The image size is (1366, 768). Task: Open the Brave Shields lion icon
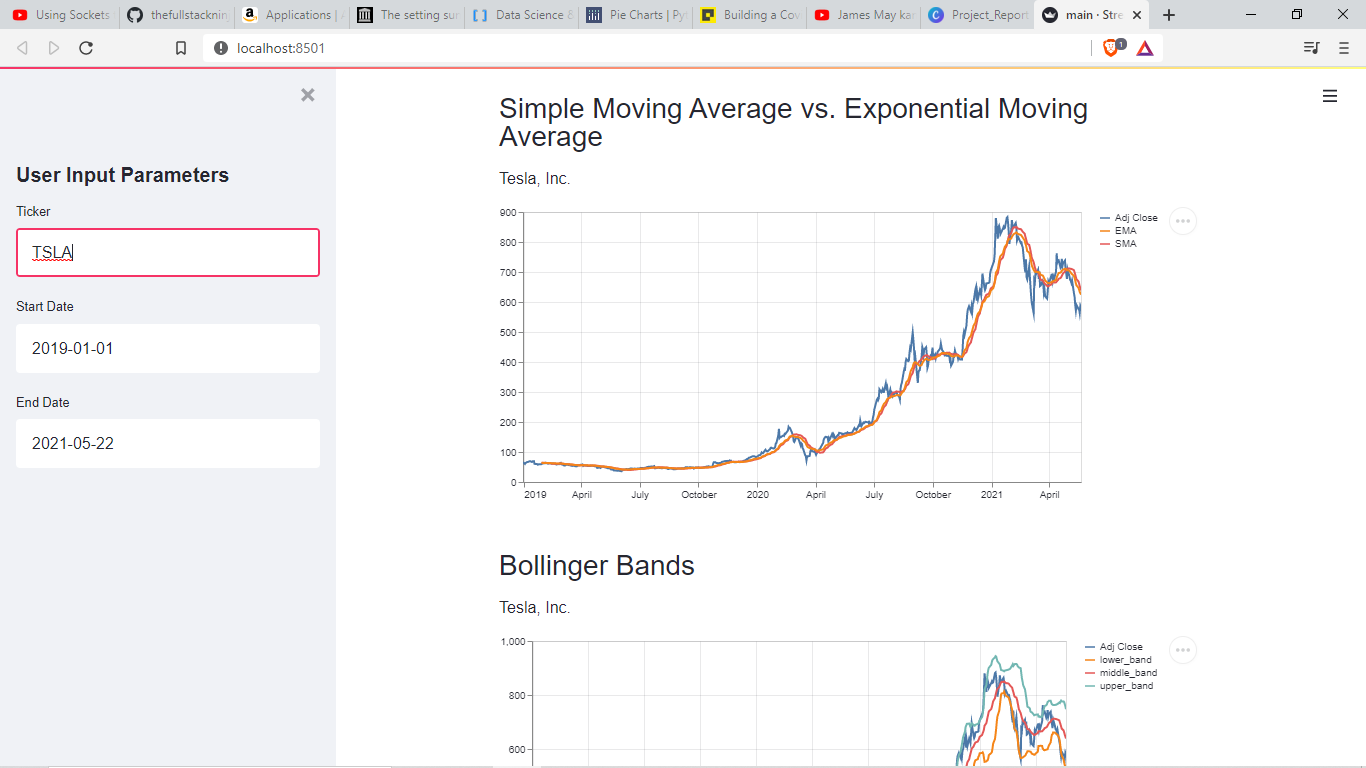(x=1113, y=47)
